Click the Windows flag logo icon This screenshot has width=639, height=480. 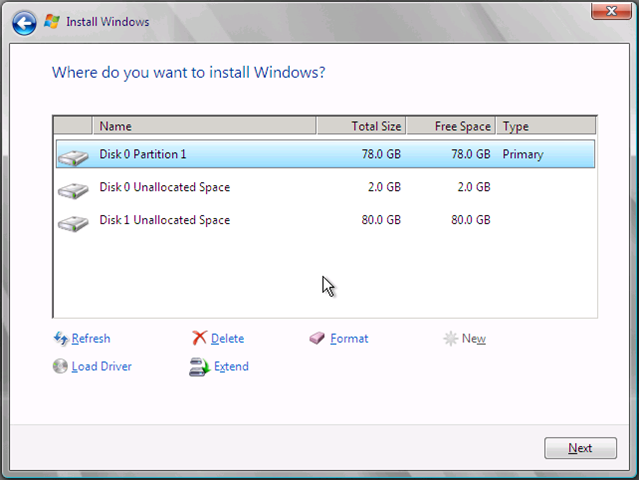pos(52,21)
